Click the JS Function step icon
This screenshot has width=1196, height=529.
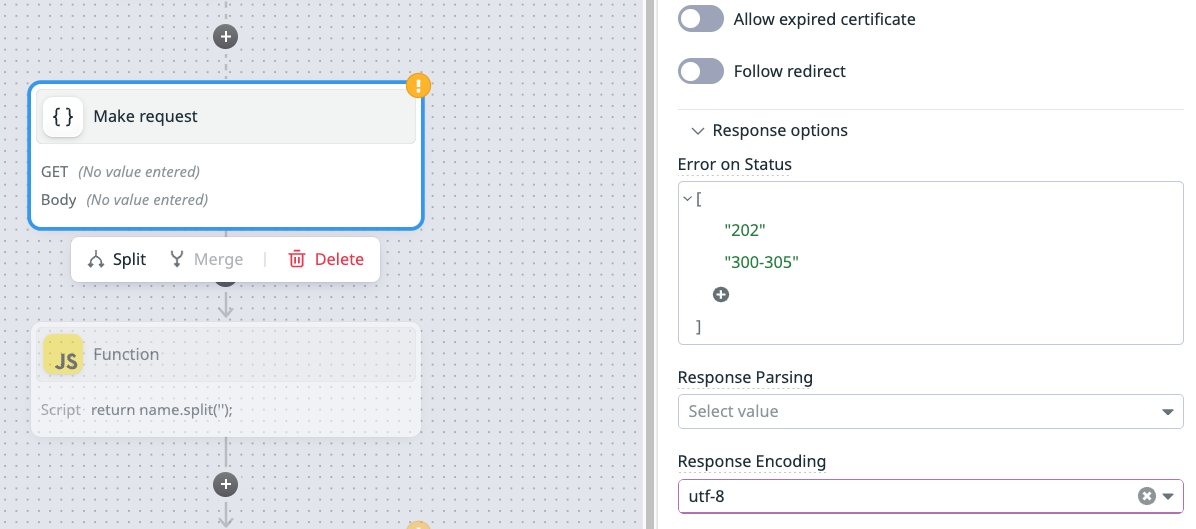pyautogui.click(x=63, y=355)
